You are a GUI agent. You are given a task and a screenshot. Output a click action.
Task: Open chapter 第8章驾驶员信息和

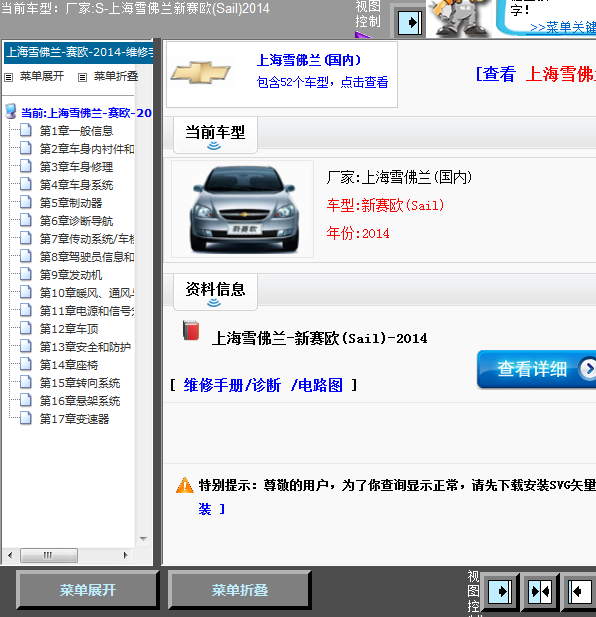(87, 257)
